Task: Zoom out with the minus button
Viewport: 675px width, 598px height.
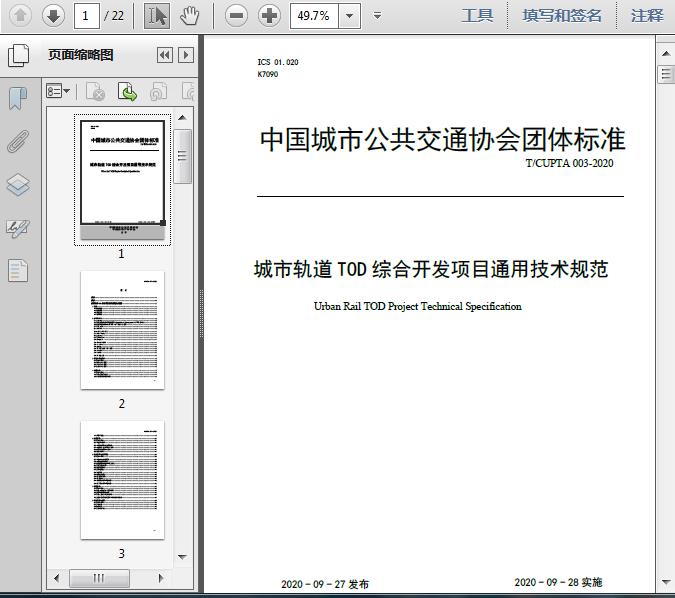Action: click(236, 16)
